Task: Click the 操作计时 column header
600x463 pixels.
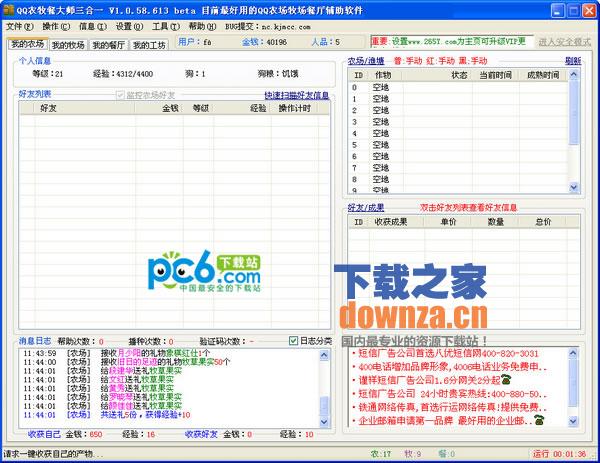Action: click(x=295, y=108)
